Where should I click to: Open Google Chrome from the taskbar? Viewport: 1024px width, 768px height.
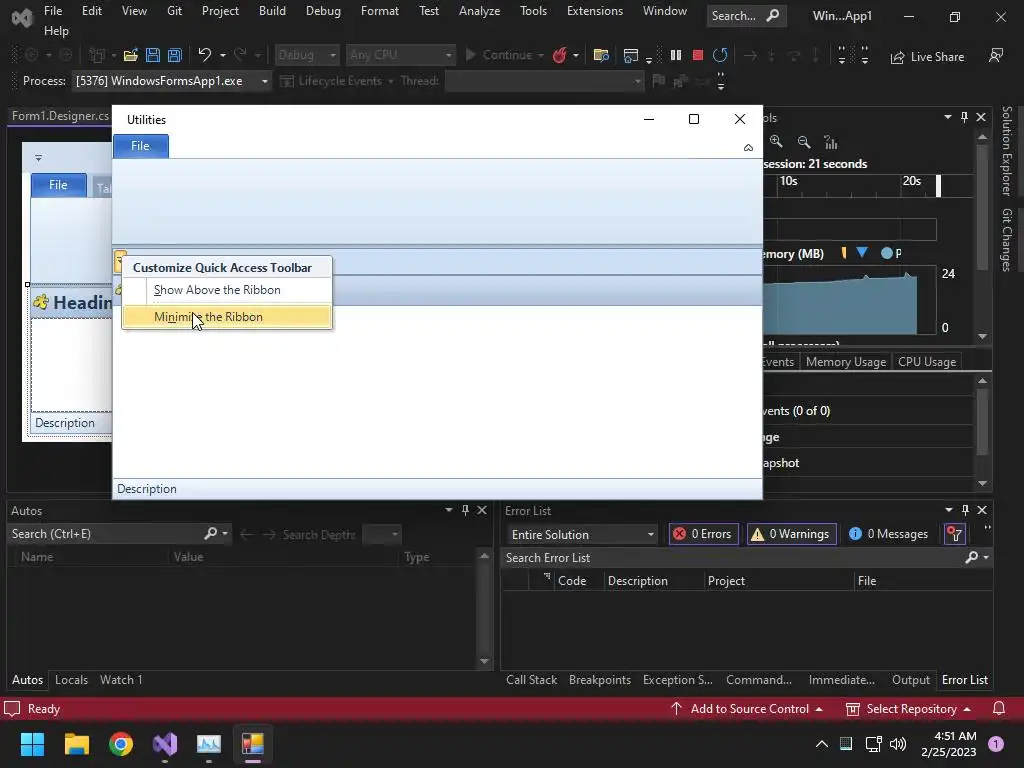click(121, 744)
